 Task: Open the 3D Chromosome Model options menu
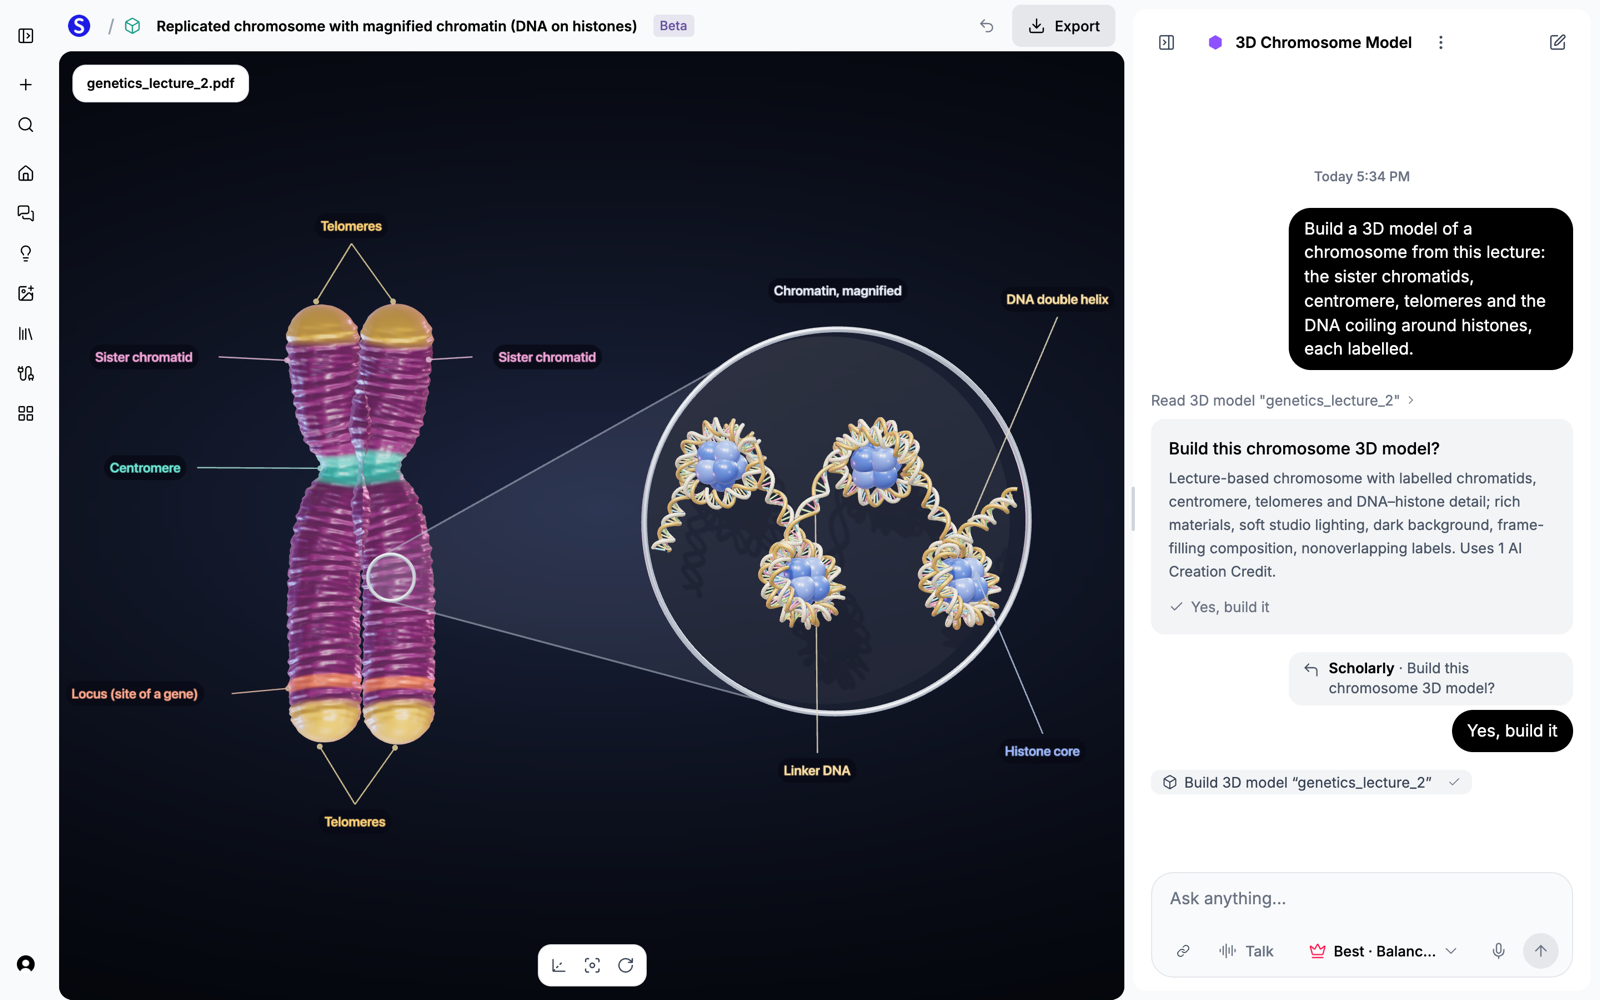1440,42
